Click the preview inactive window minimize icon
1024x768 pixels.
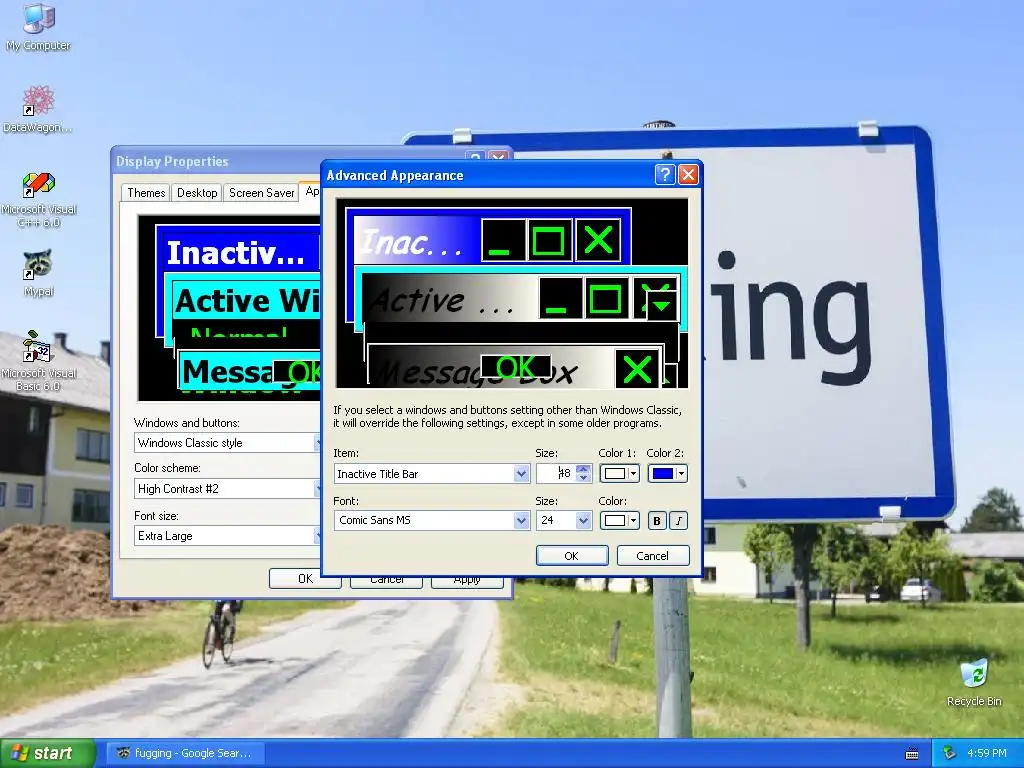point(503,240)
